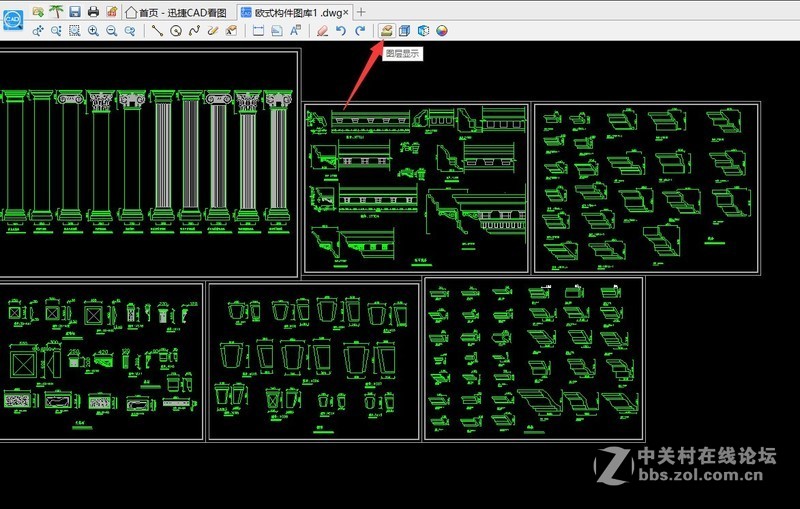
Task: Close the 欧式构件图库1.dwg tab
Action: click(345, 12)
